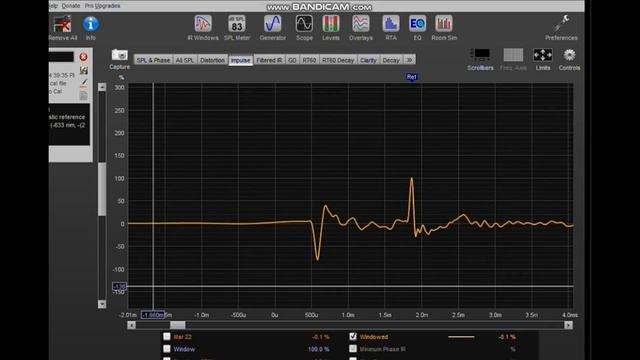The width and height of the screenshot is (640, 360).
Task: Click the Capture camera icon
Action: [120, 55]
